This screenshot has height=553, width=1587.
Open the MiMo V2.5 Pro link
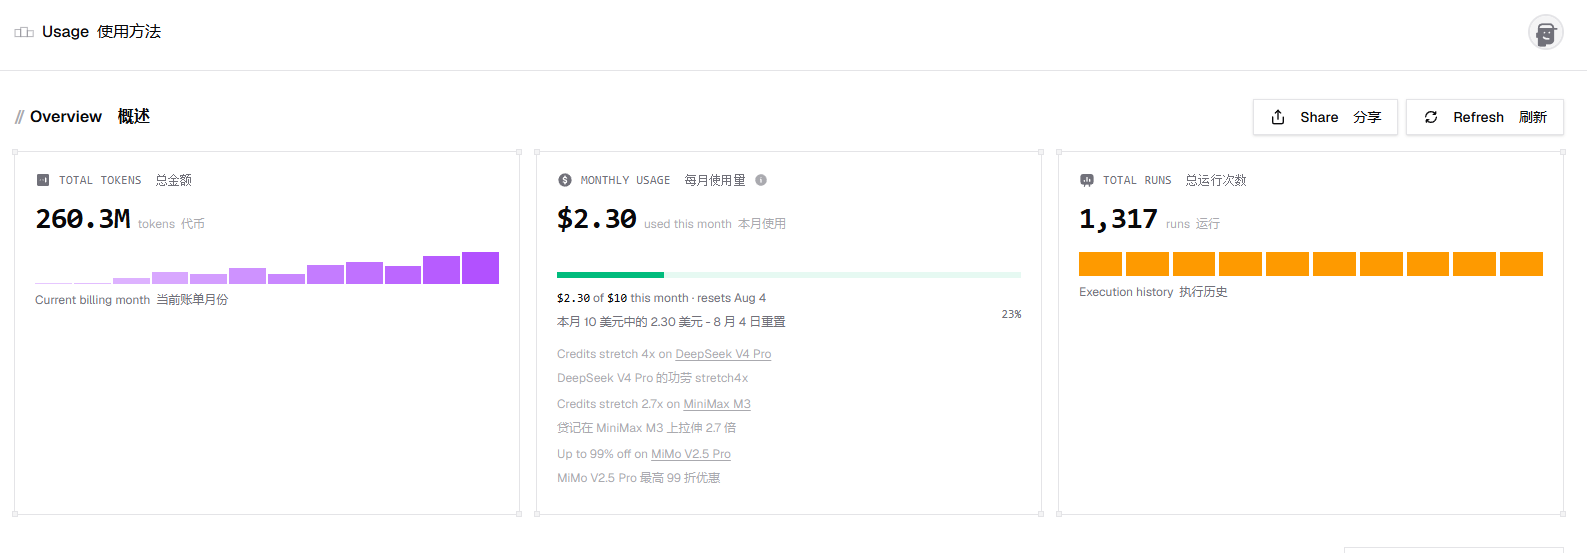(x=691, y=454)
